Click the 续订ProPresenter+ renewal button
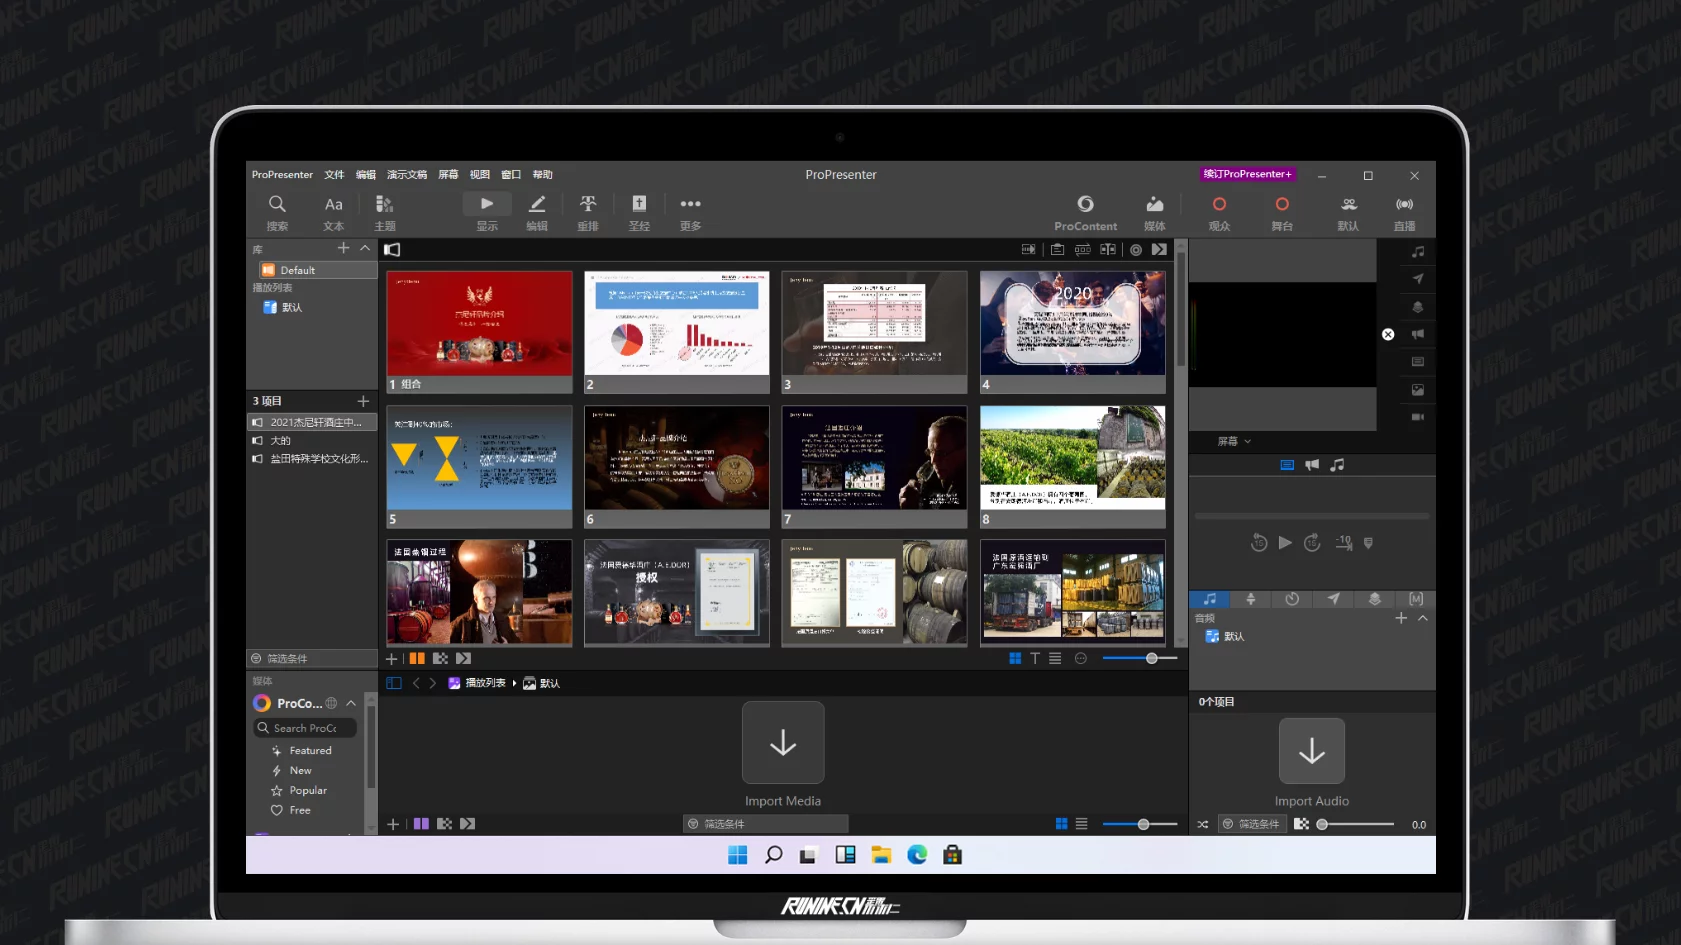 [x=1247, y=174]
